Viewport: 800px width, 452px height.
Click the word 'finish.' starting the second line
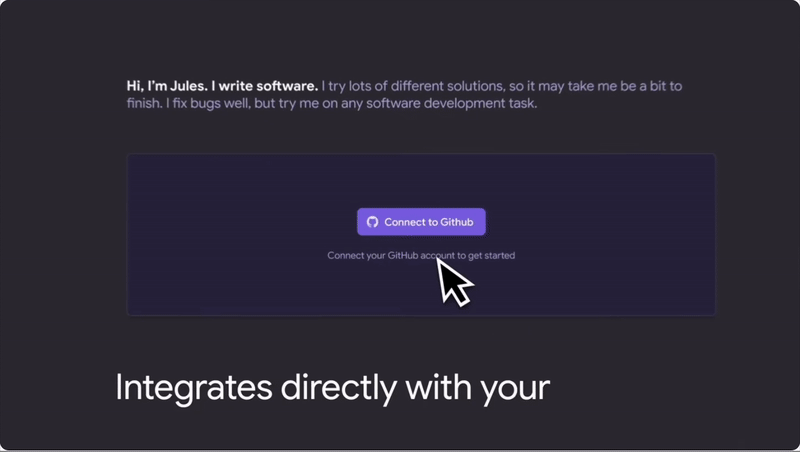(144, 104)
